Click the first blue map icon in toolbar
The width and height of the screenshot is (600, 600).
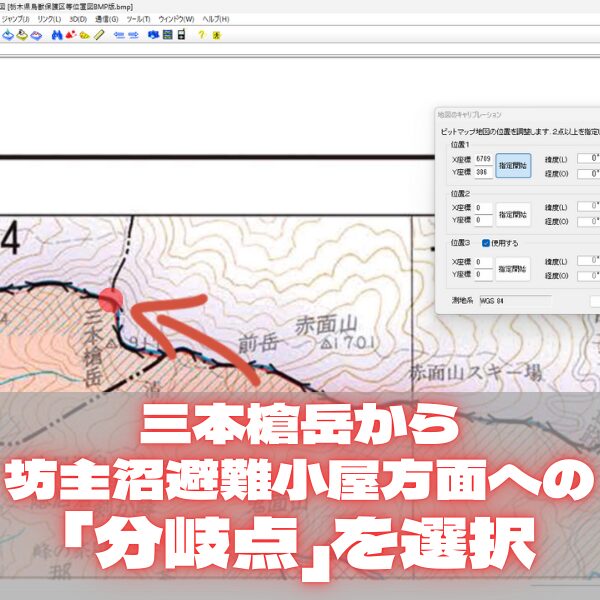(7, 35)
